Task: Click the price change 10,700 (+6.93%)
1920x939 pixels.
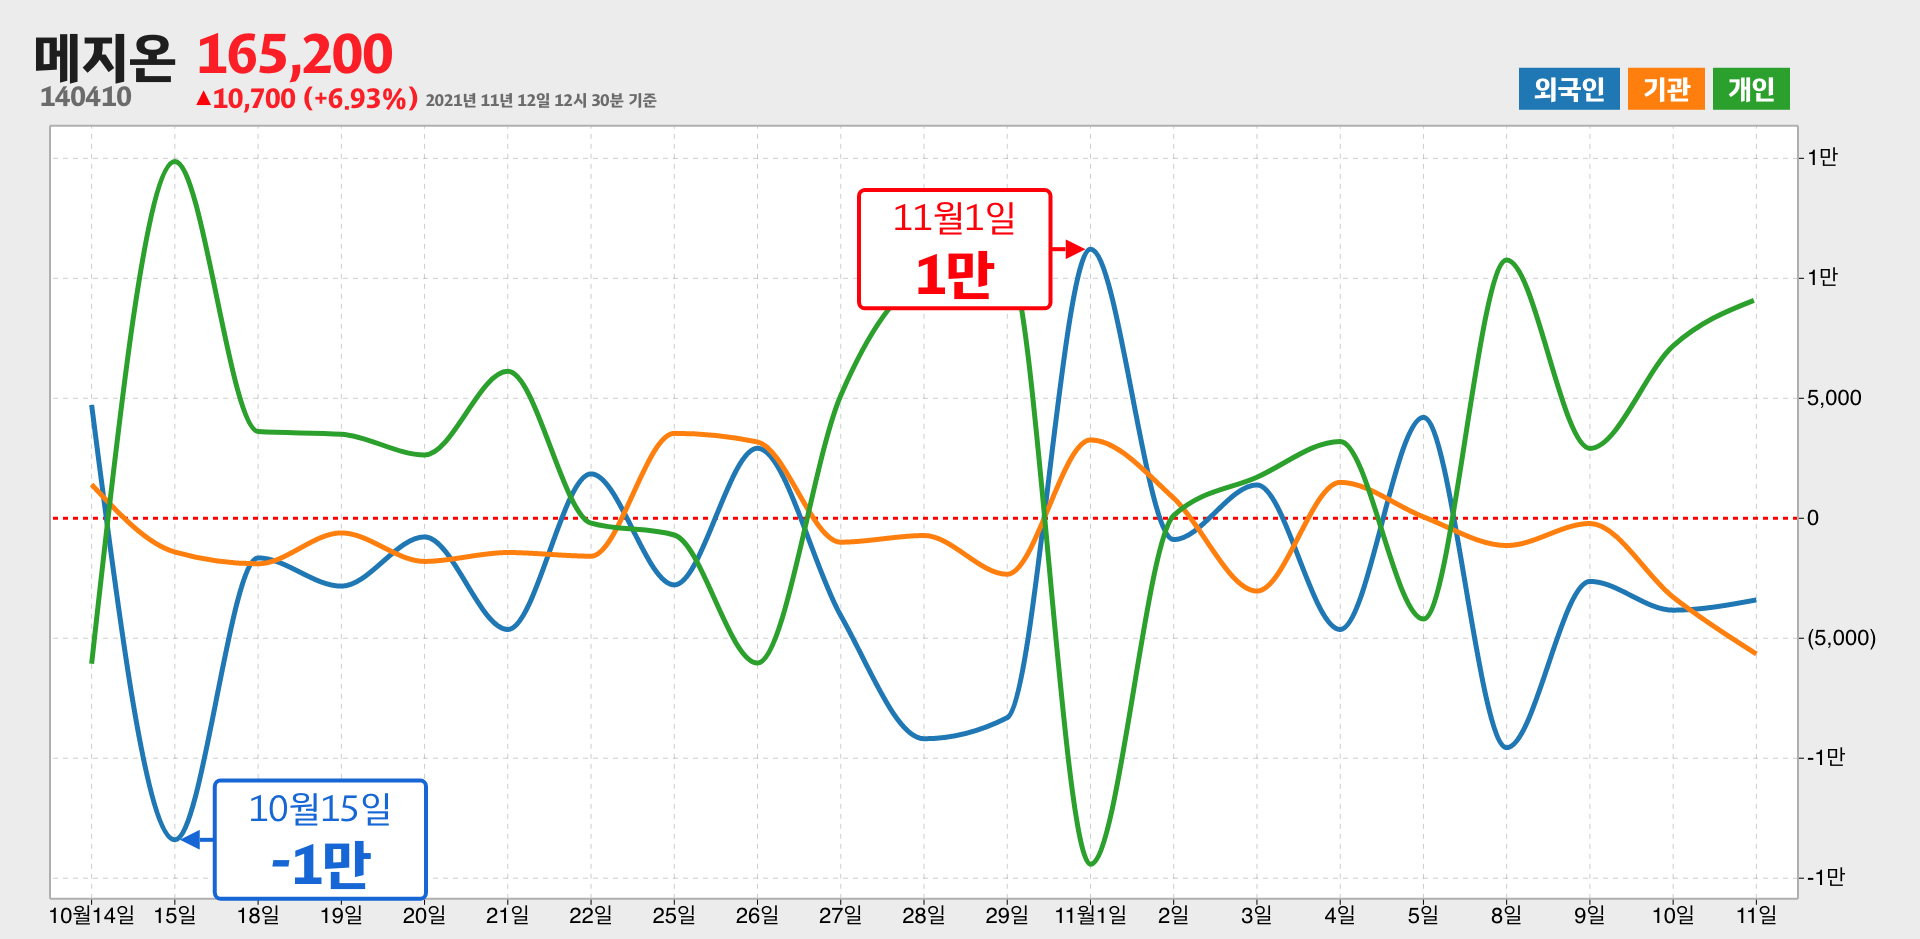Action: coord(307,98)
